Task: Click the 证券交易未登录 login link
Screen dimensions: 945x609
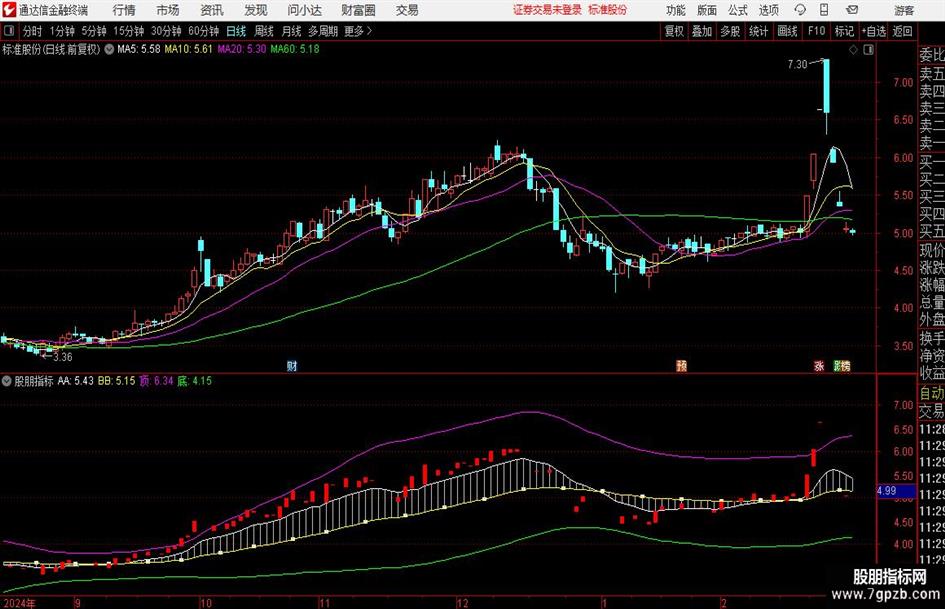Action: click(548, 10)
